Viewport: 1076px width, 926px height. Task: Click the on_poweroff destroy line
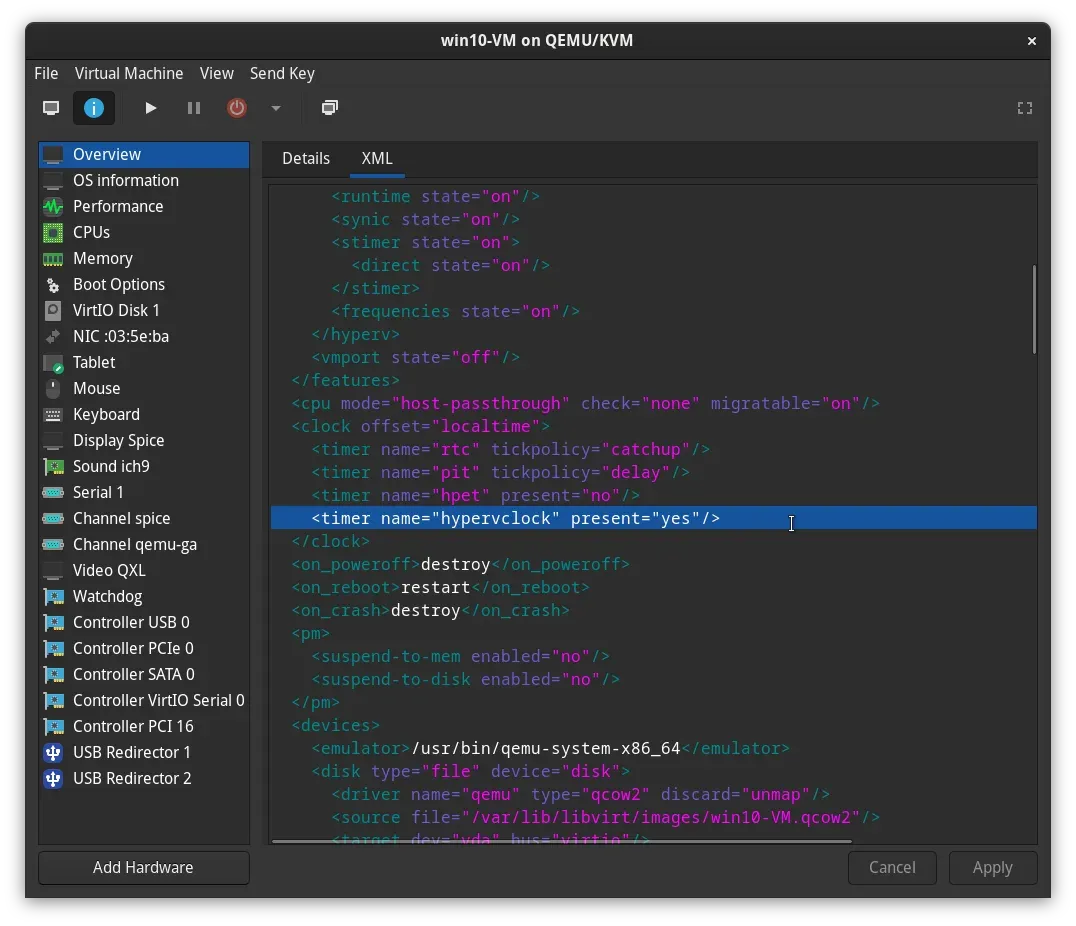(460, 564)
